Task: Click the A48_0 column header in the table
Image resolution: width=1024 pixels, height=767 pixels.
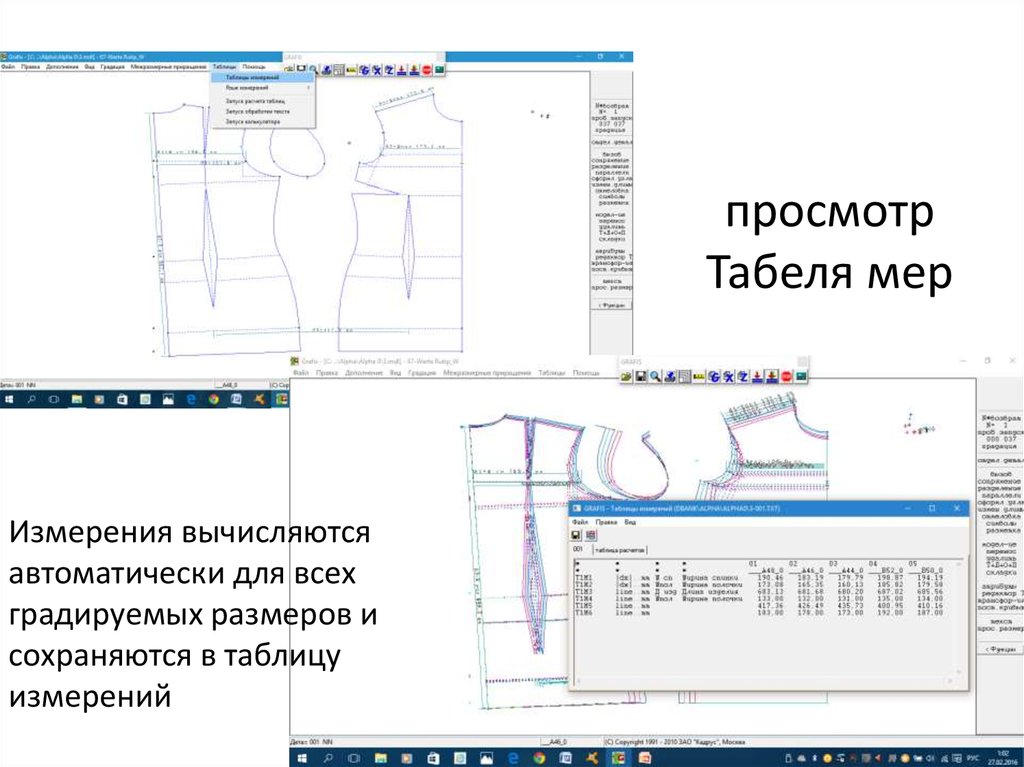Action: [x=772, y=569]
